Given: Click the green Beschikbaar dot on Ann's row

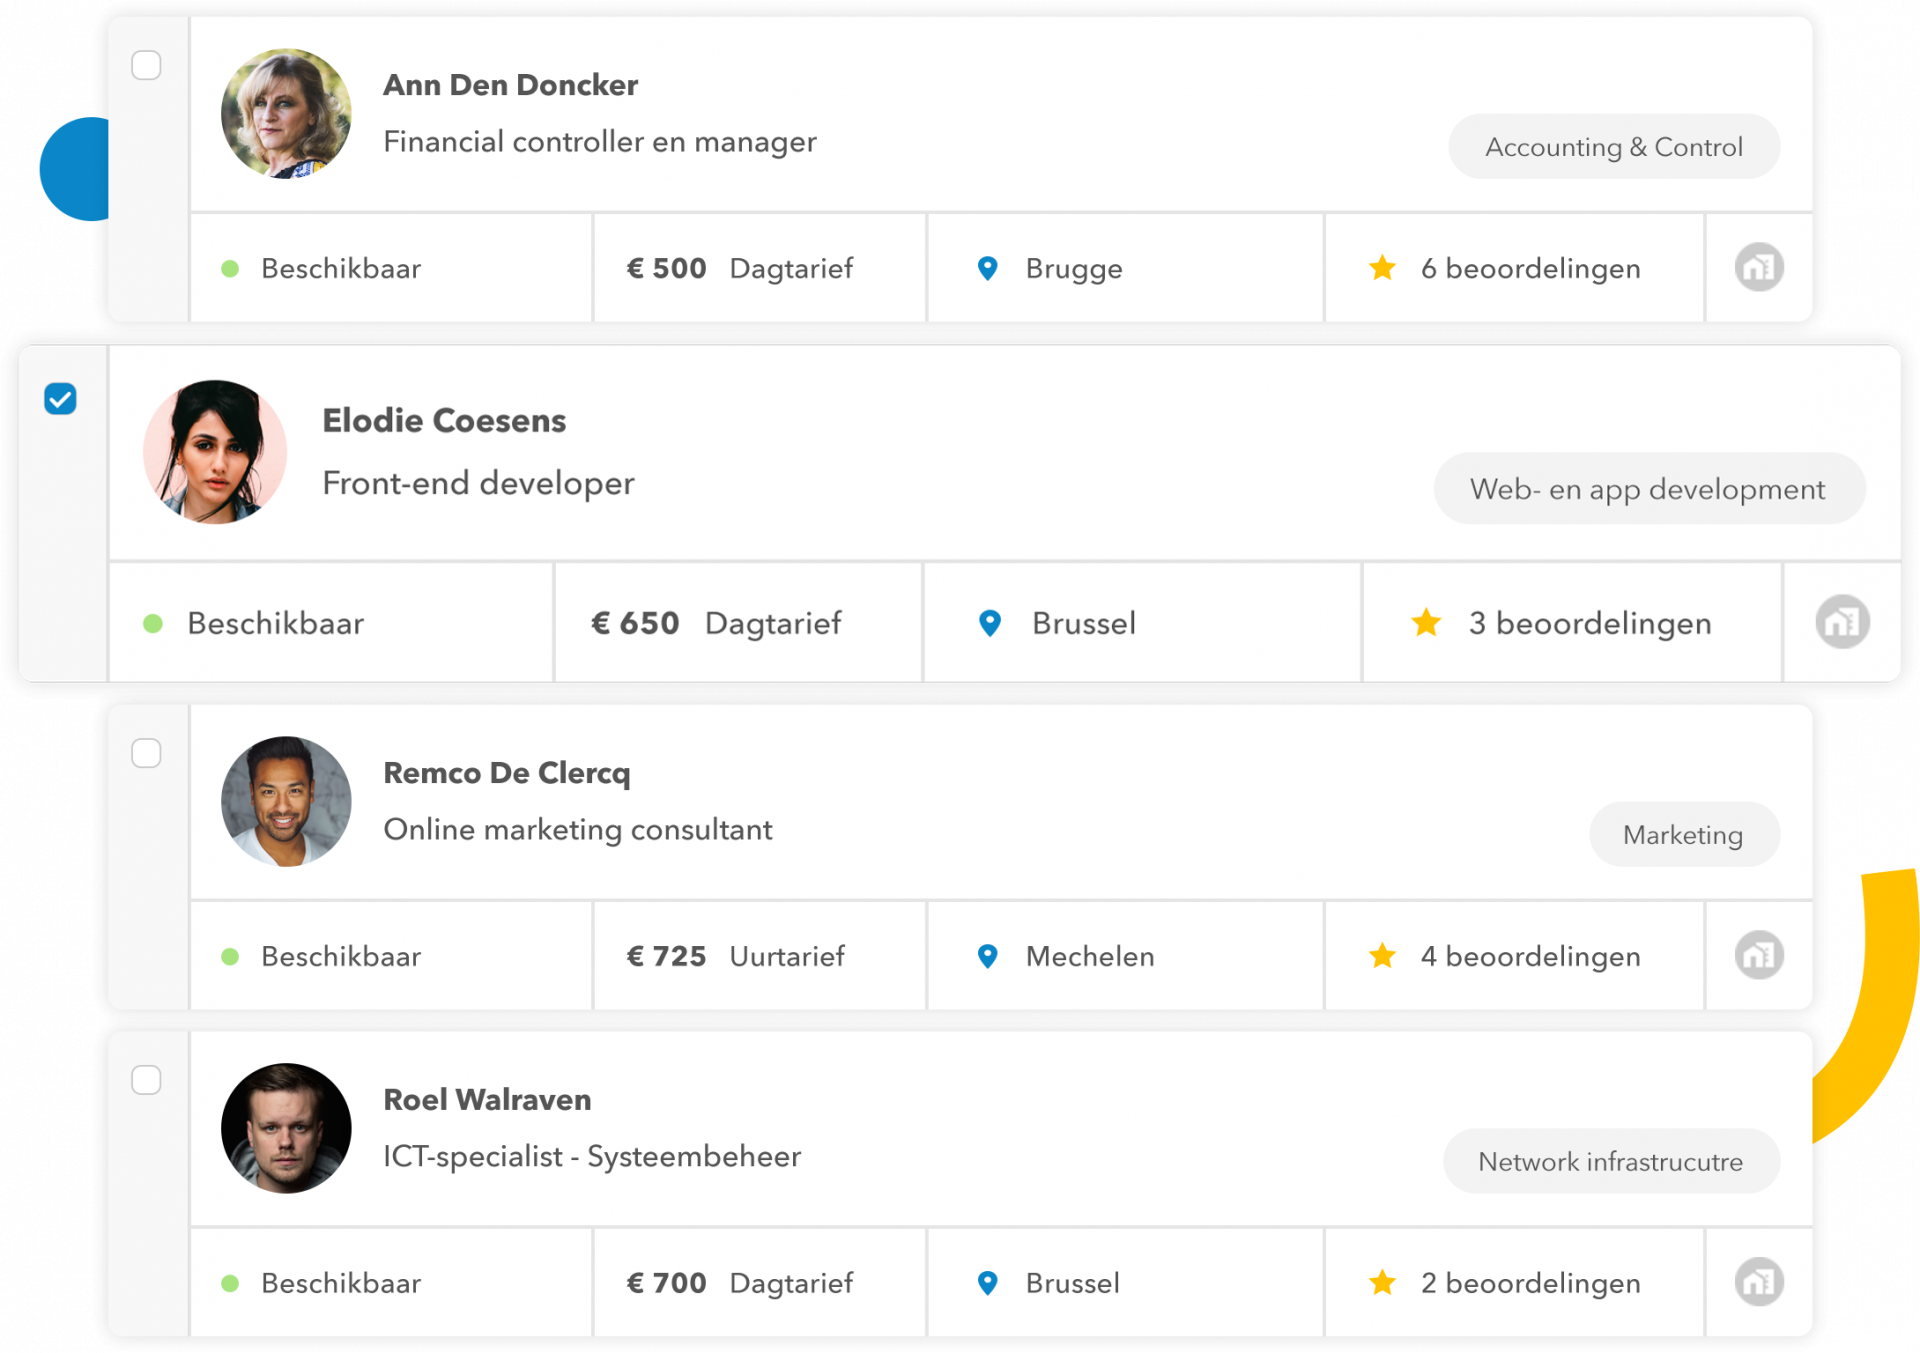Looking at the screenshot, I should [232, 268].
